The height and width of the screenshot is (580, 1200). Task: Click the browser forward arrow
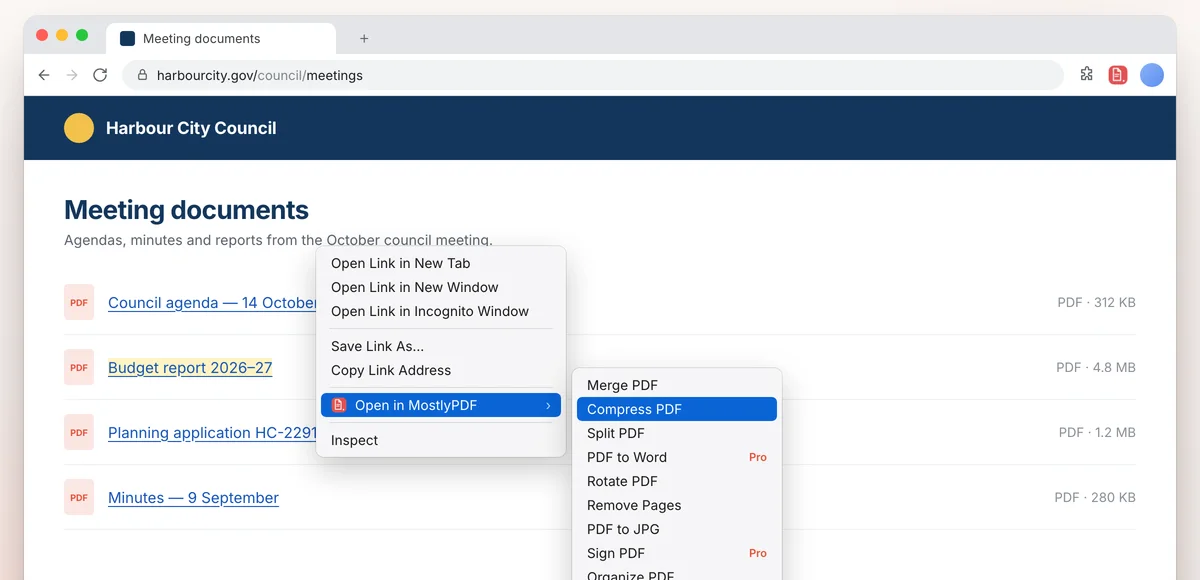tap(72, 75)
